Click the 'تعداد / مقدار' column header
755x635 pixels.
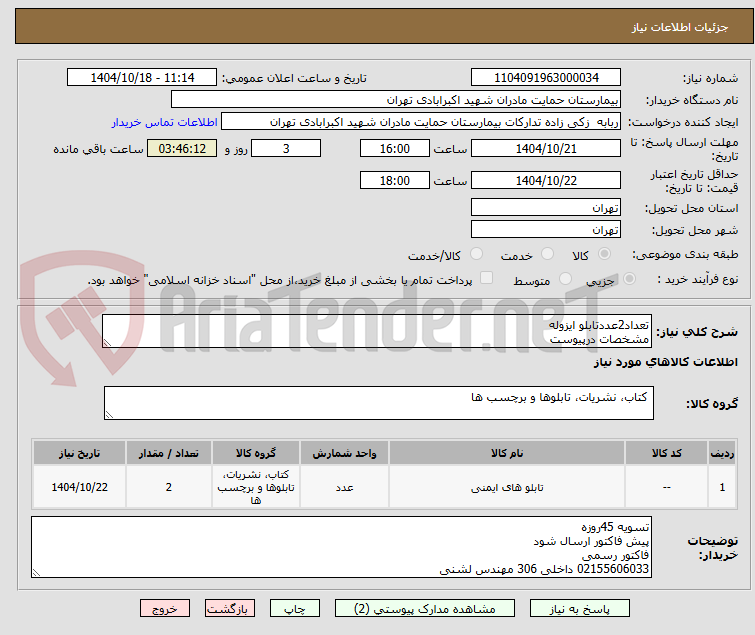click(x=169, y=453)
